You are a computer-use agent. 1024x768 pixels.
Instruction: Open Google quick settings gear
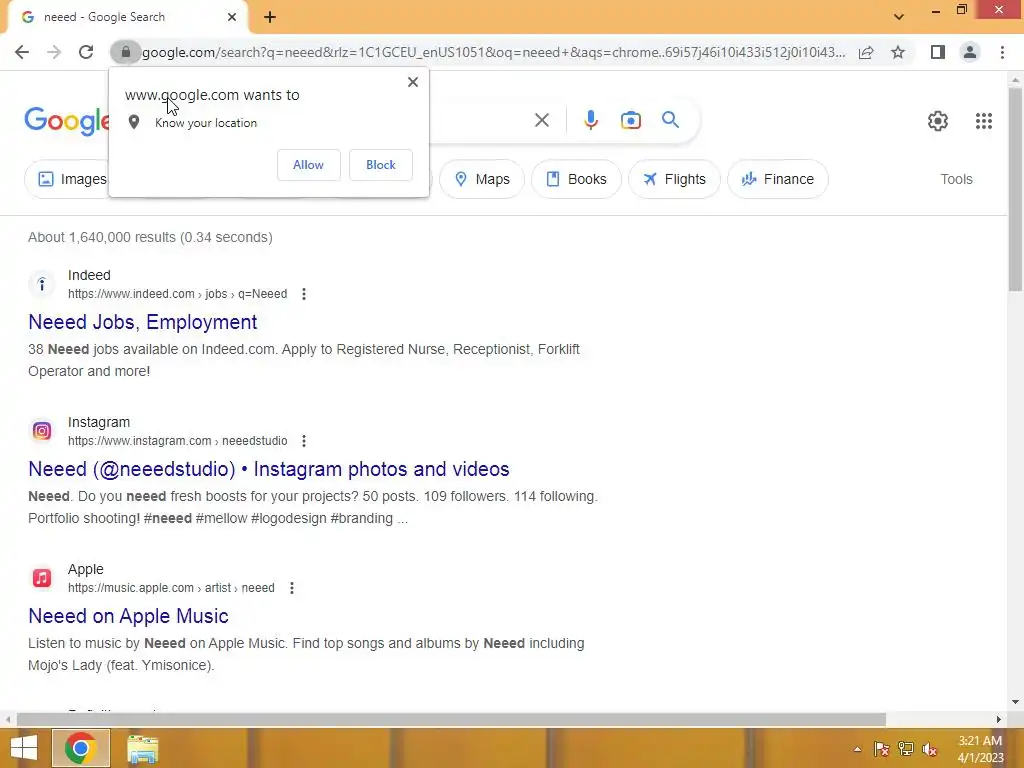coord(938,121)
